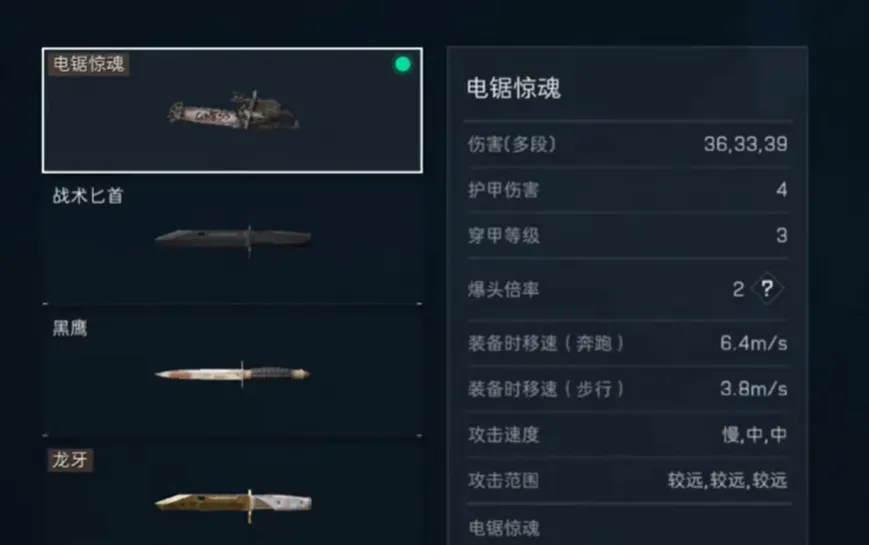Click the 装备时移速（步行）row

(x=627, y=389)
